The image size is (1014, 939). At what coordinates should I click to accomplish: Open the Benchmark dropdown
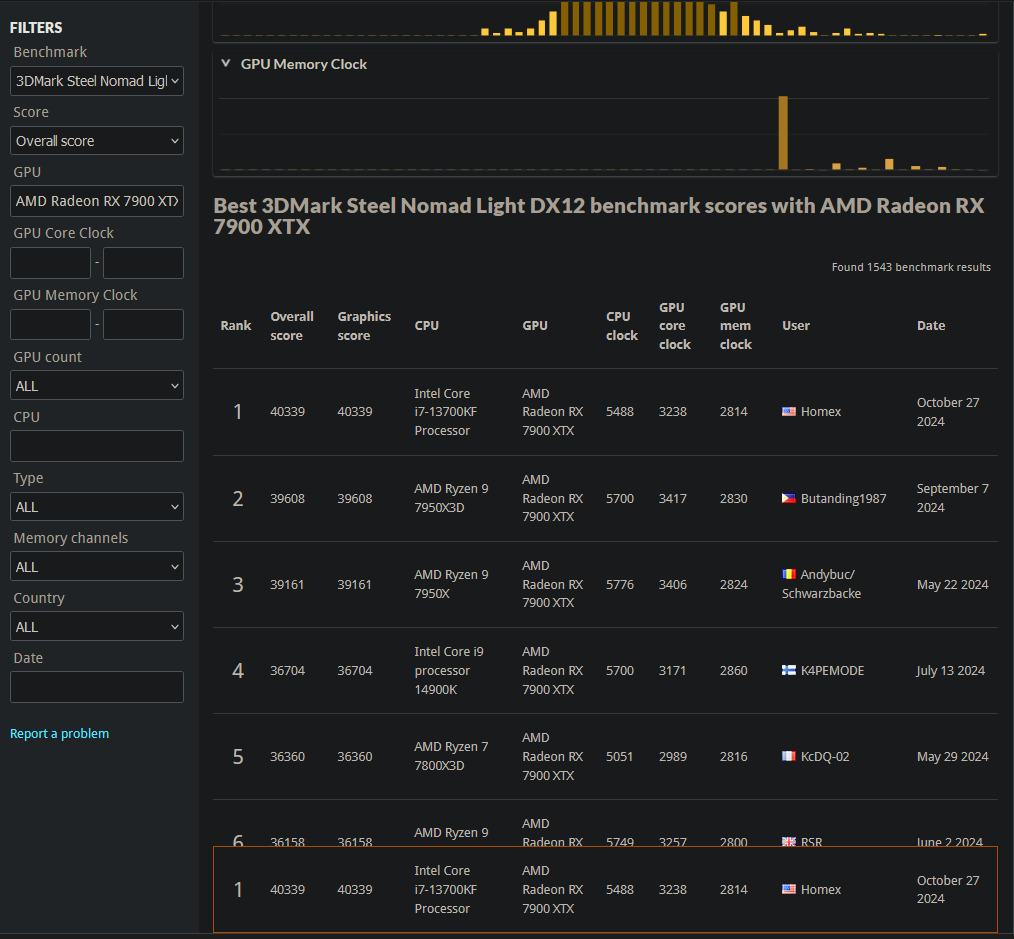tap(97, 81)
